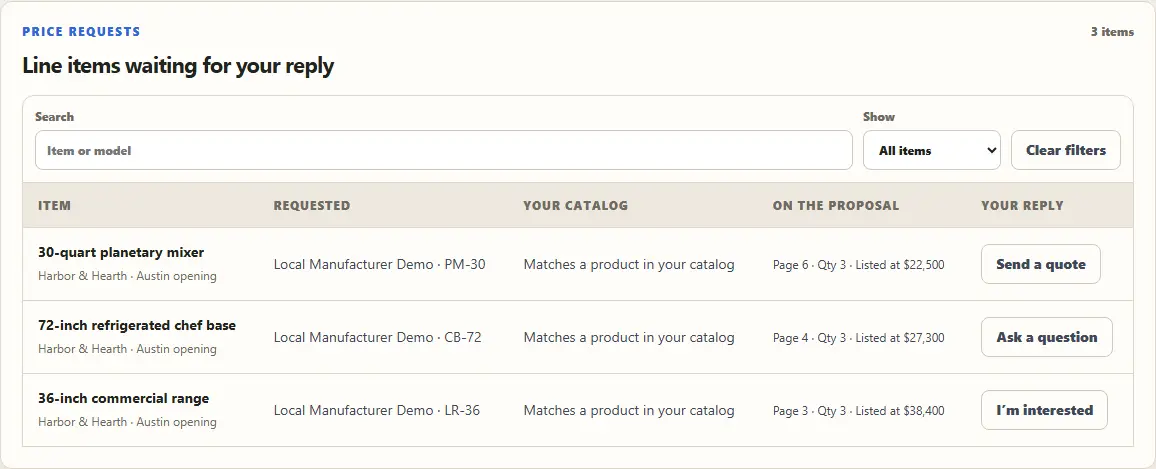Image resolution: width=1156 pixels, height=469 pixels.
Task: Click catalog match text in planetary mixer row
Action: tap(629, 264)
